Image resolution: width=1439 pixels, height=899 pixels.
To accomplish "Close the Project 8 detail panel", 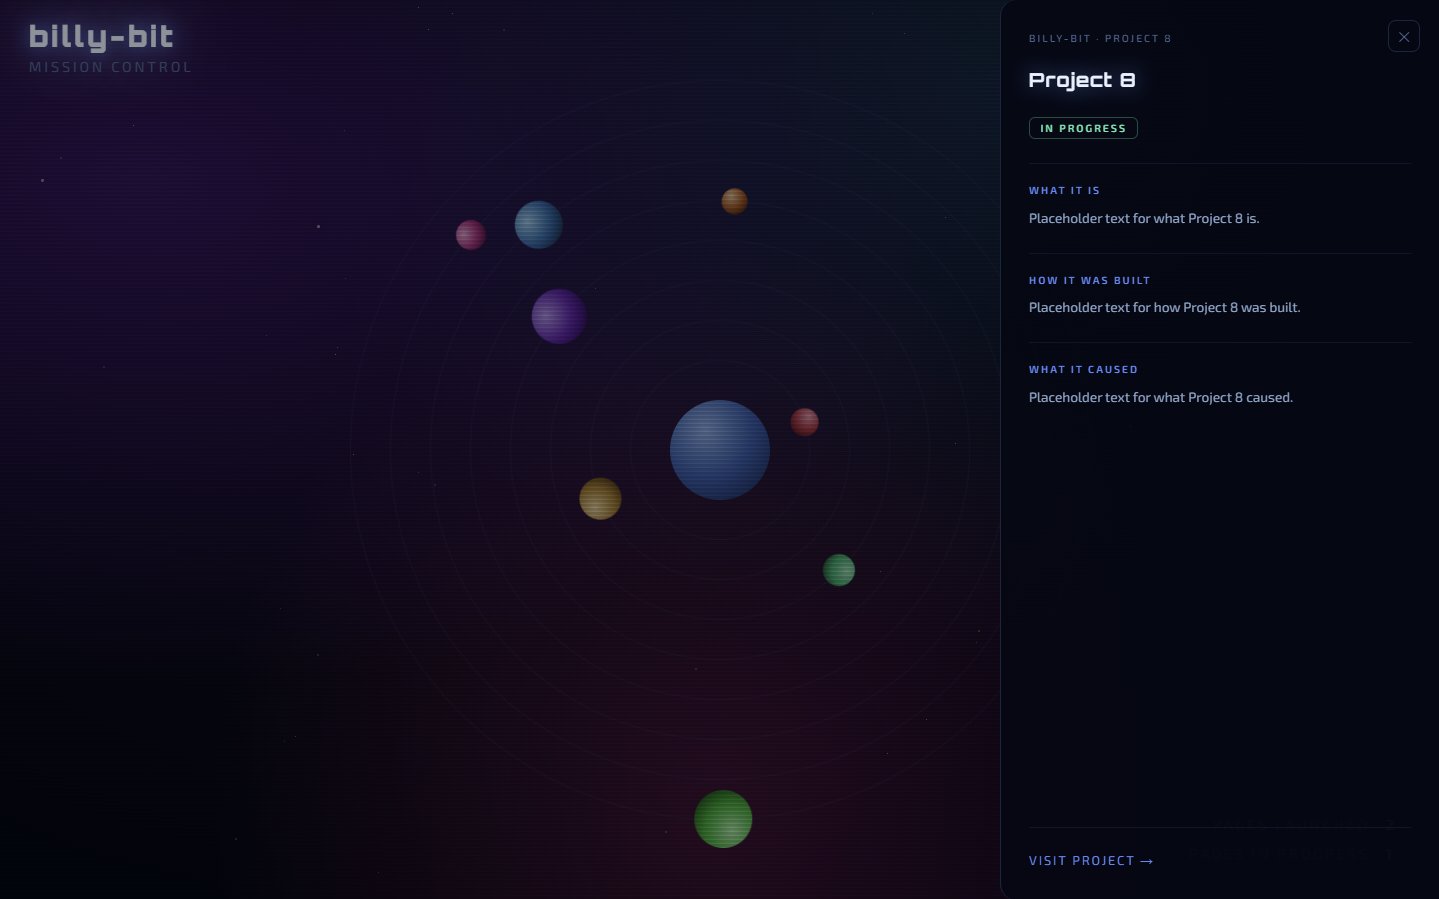I will click(1404, 37).
